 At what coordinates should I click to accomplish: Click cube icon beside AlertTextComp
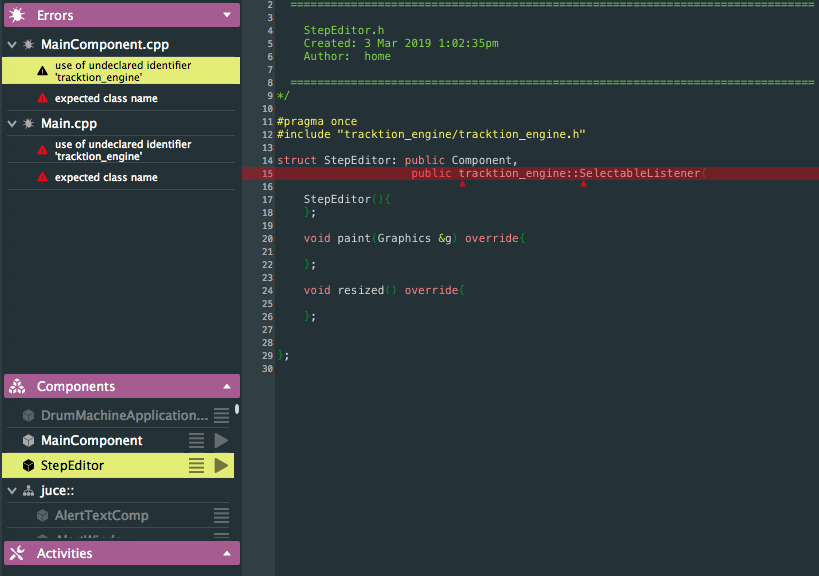click(43, 516)
